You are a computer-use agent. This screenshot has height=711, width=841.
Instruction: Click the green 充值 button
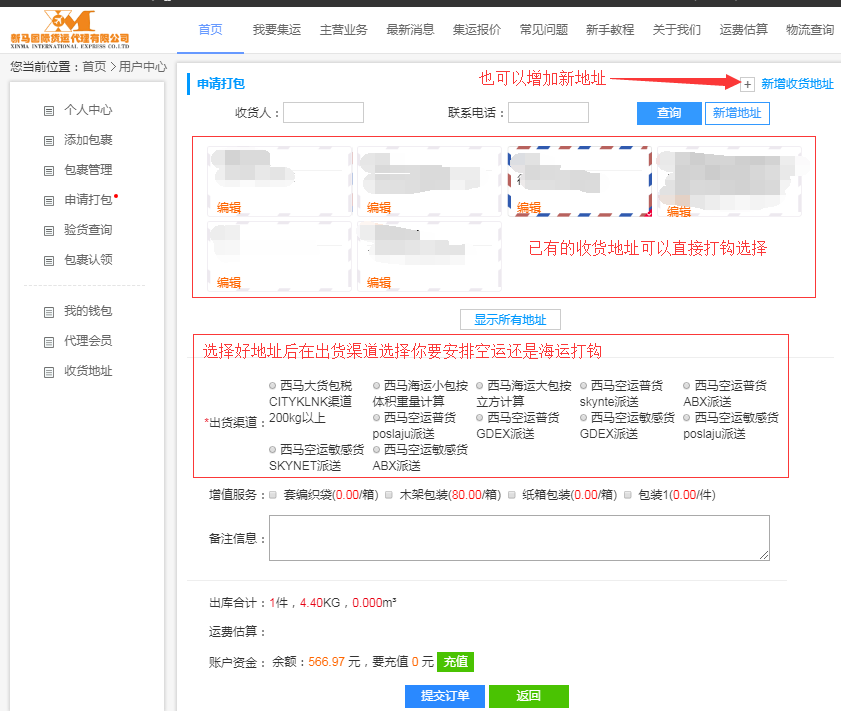coord(455,662)
